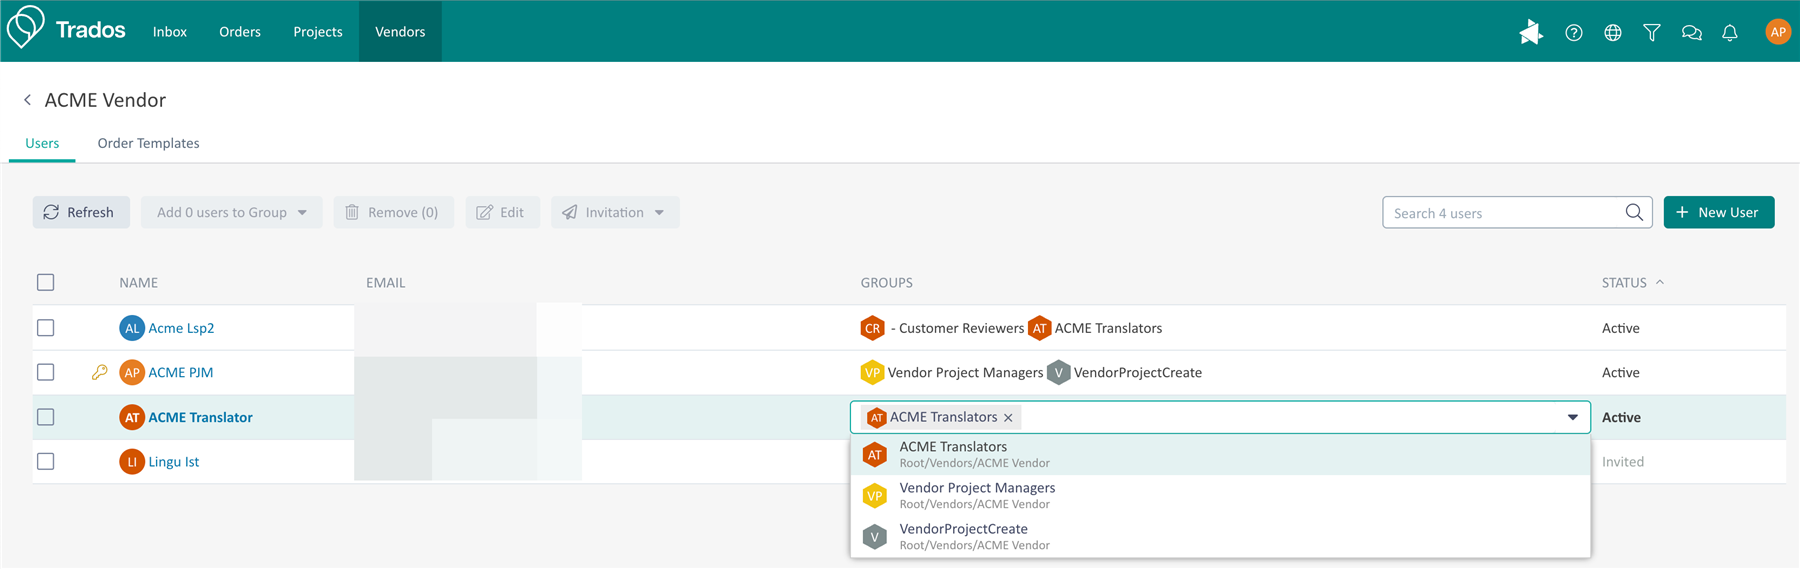
Task: Tick checkbox for Acme Lsp2
Action: click(46, 328)
